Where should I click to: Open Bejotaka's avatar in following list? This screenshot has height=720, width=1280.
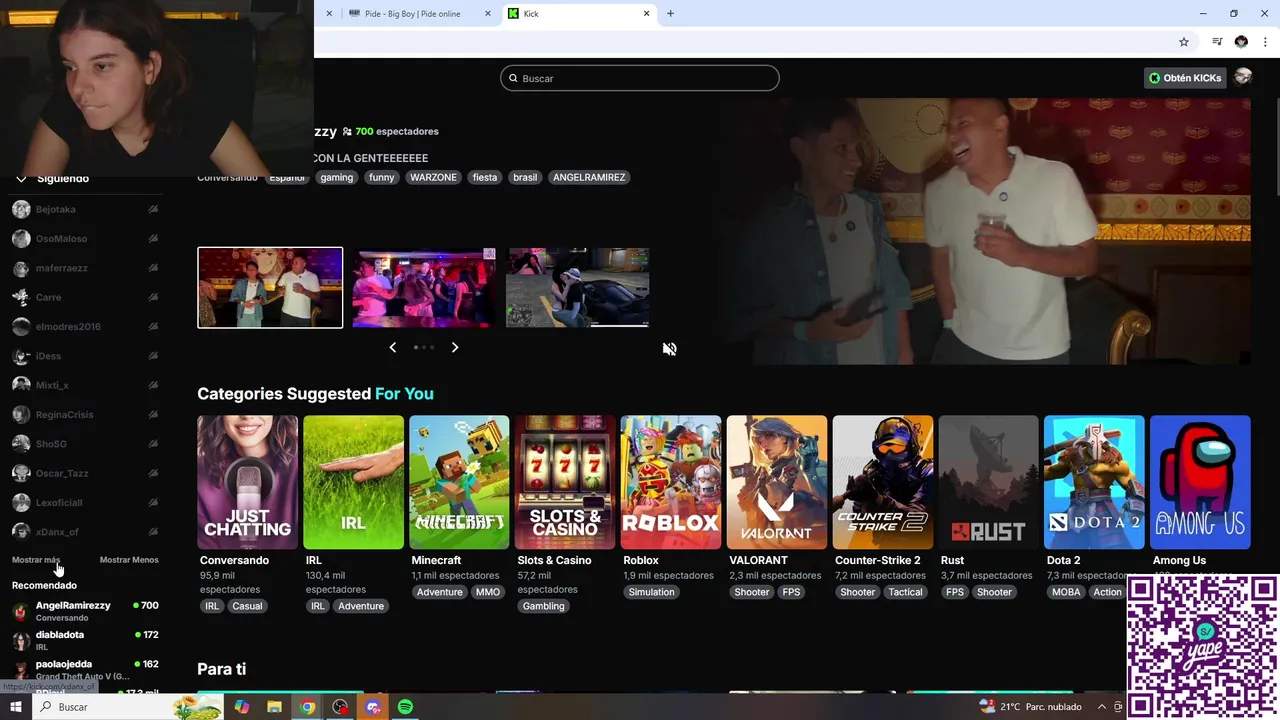point(21,209)
